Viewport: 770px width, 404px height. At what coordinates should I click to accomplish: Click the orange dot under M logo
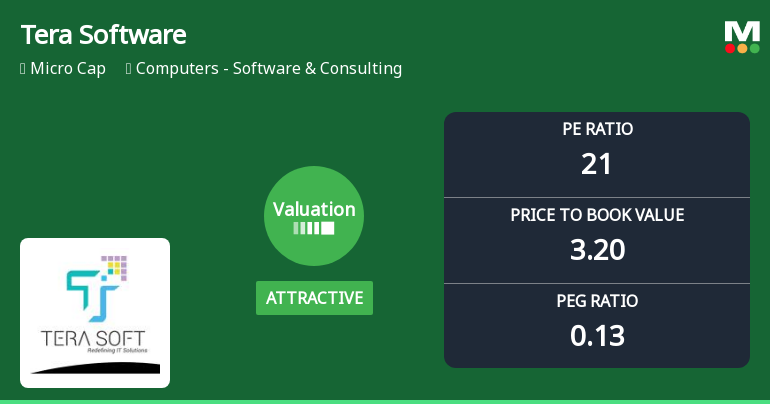pos(742,48)
